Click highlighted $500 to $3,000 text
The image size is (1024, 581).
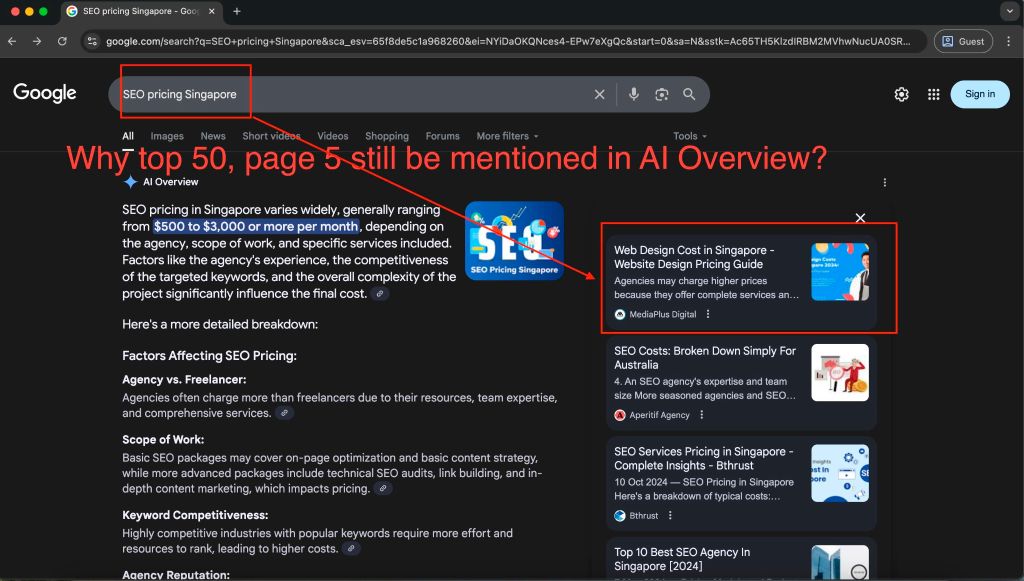coord(255,227)
